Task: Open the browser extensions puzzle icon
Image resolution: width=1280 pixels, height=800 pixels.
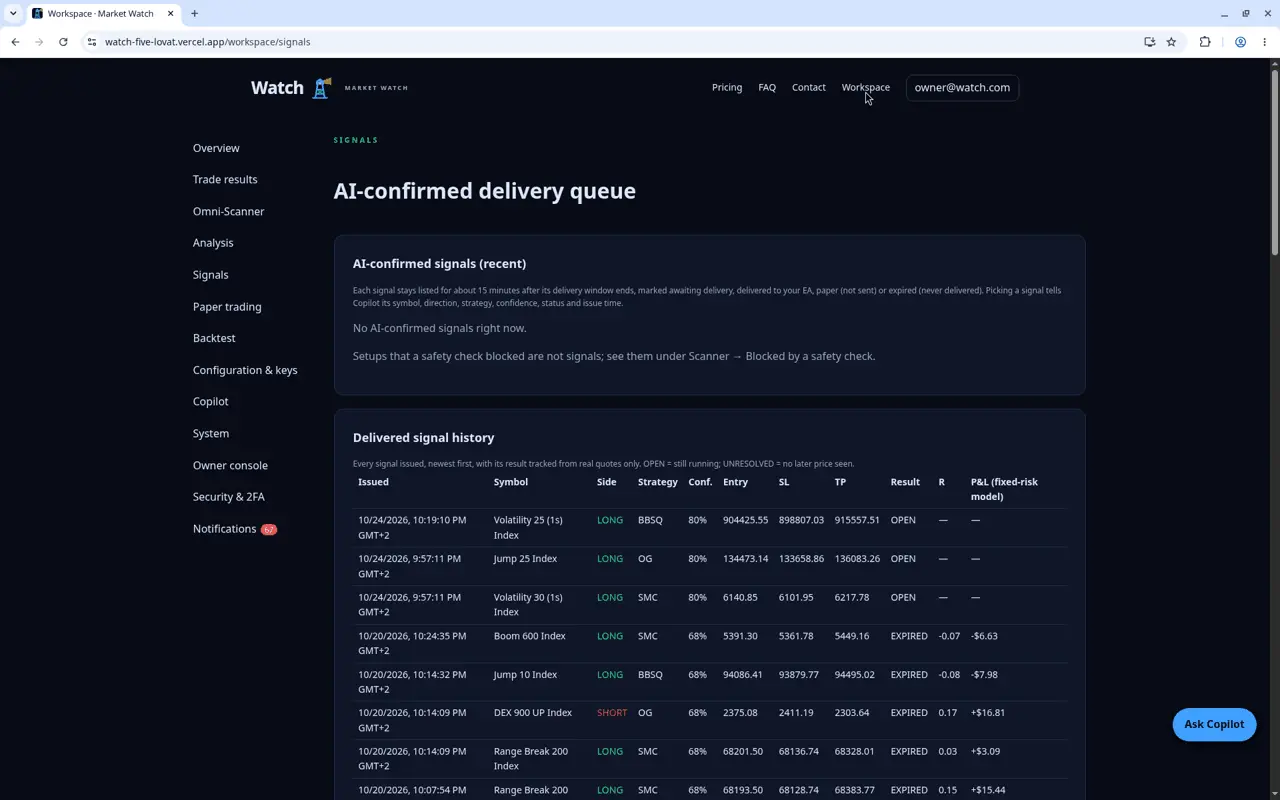Action: click(1205, 42)
